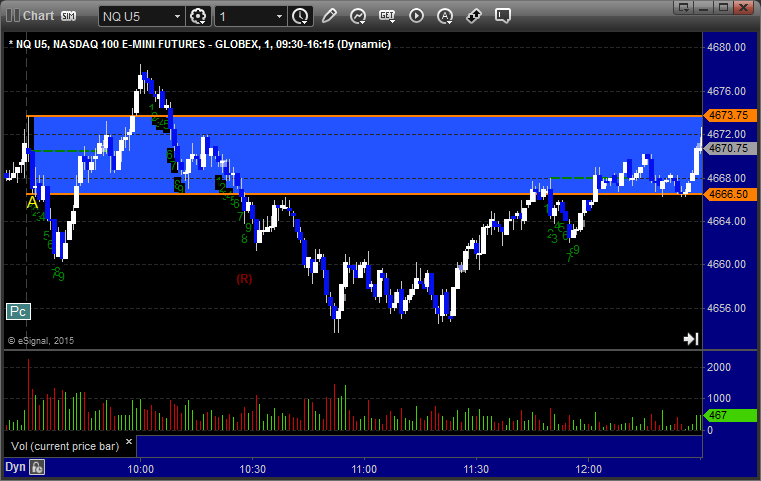Viewport: 761px width, 481px height.
Task: Click the symbol link arrows icon
Action: (474, 16)
